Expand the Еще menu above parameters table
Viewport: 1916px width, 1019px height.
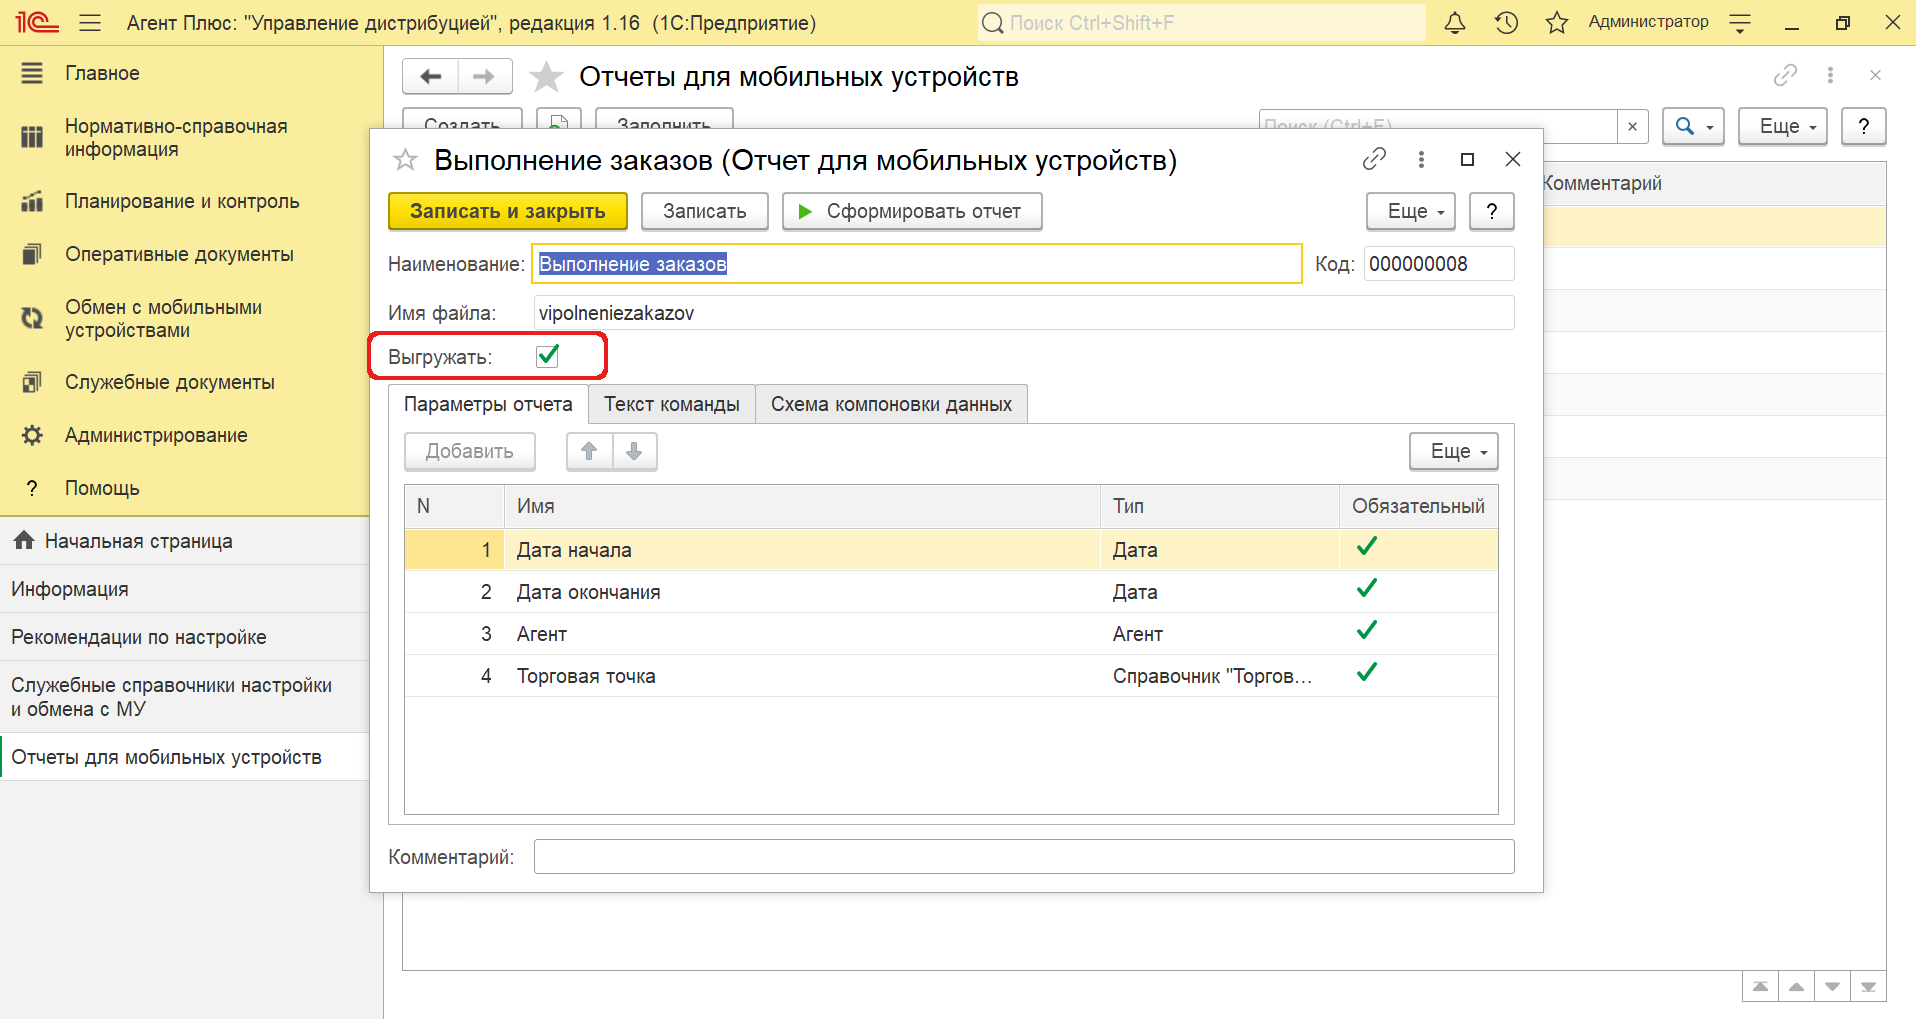[1453, 451]
